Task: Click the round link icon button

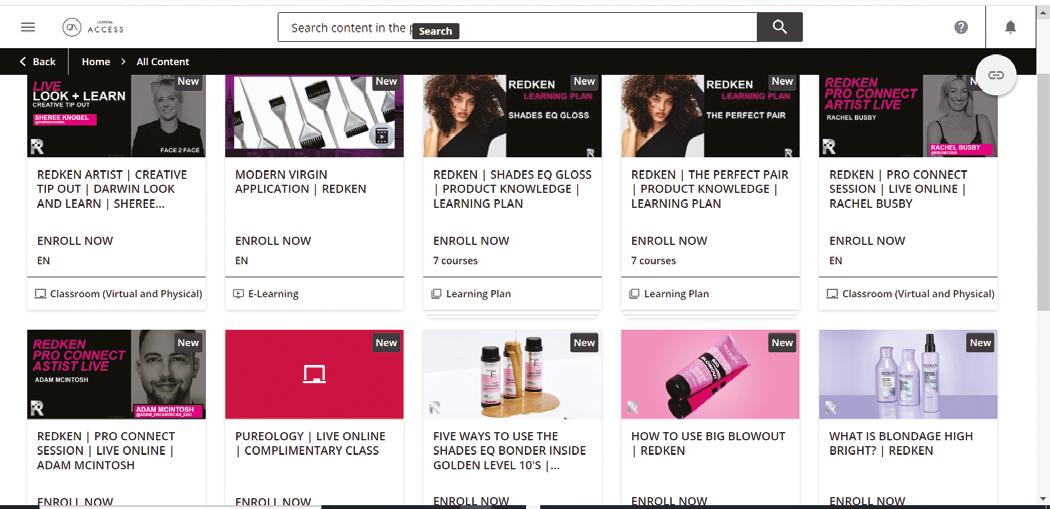Action: pos(996,75)
